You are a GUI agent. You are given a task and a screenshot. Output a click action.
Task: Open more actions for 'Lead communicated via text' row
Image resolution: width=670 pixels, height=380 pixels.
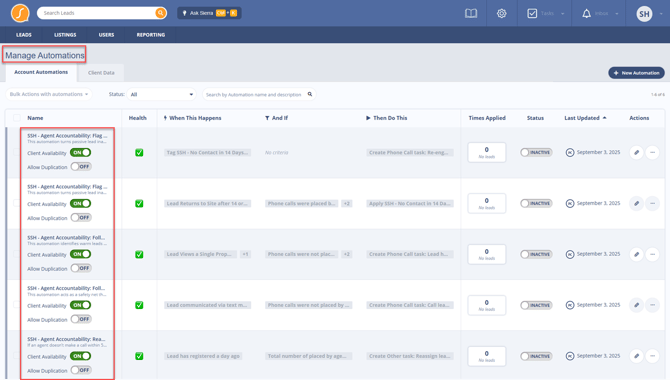[652, 305]
